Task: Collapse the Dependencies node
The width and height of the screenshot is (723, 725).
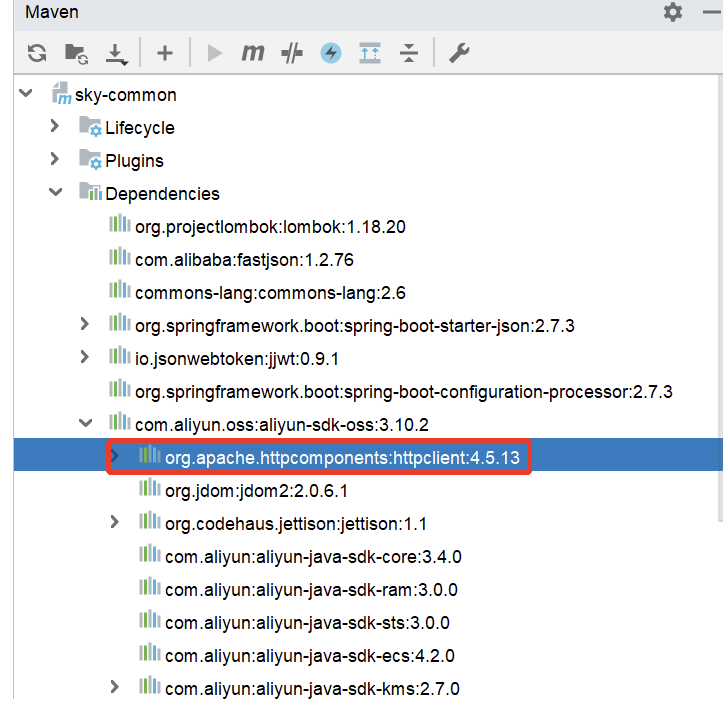Action: click(55, 192)
